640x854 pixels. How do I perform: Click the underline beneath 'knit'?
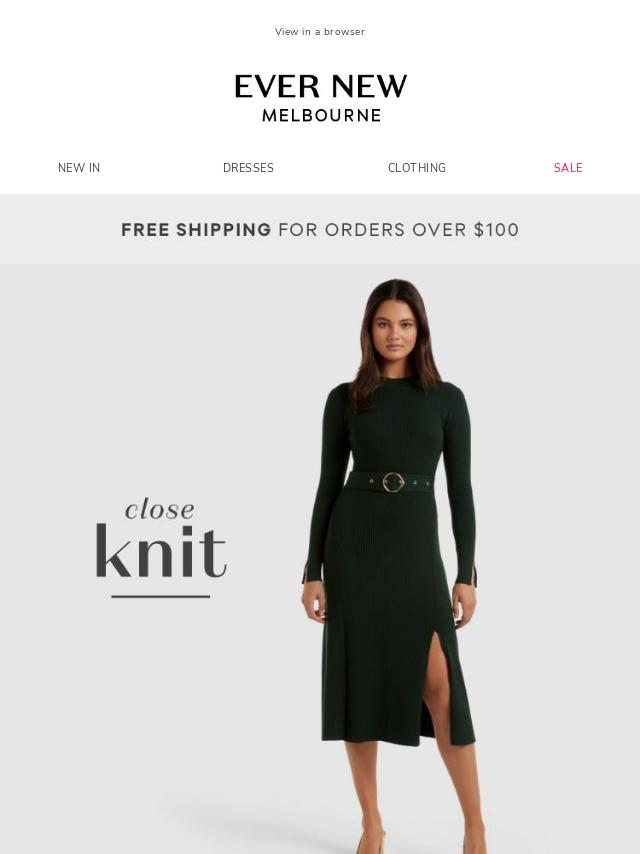(x=161, y=596)
